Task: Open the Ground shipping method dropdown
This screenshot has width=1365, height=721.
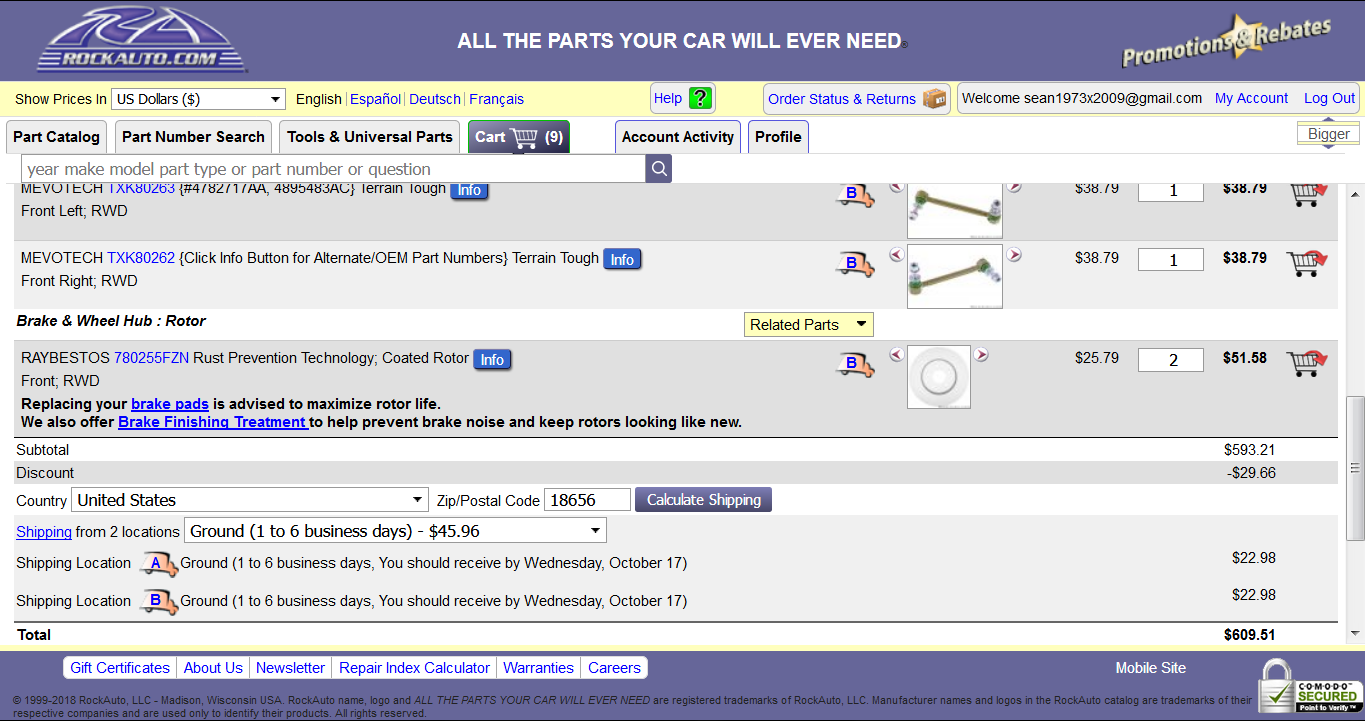Action: (395, 530)
